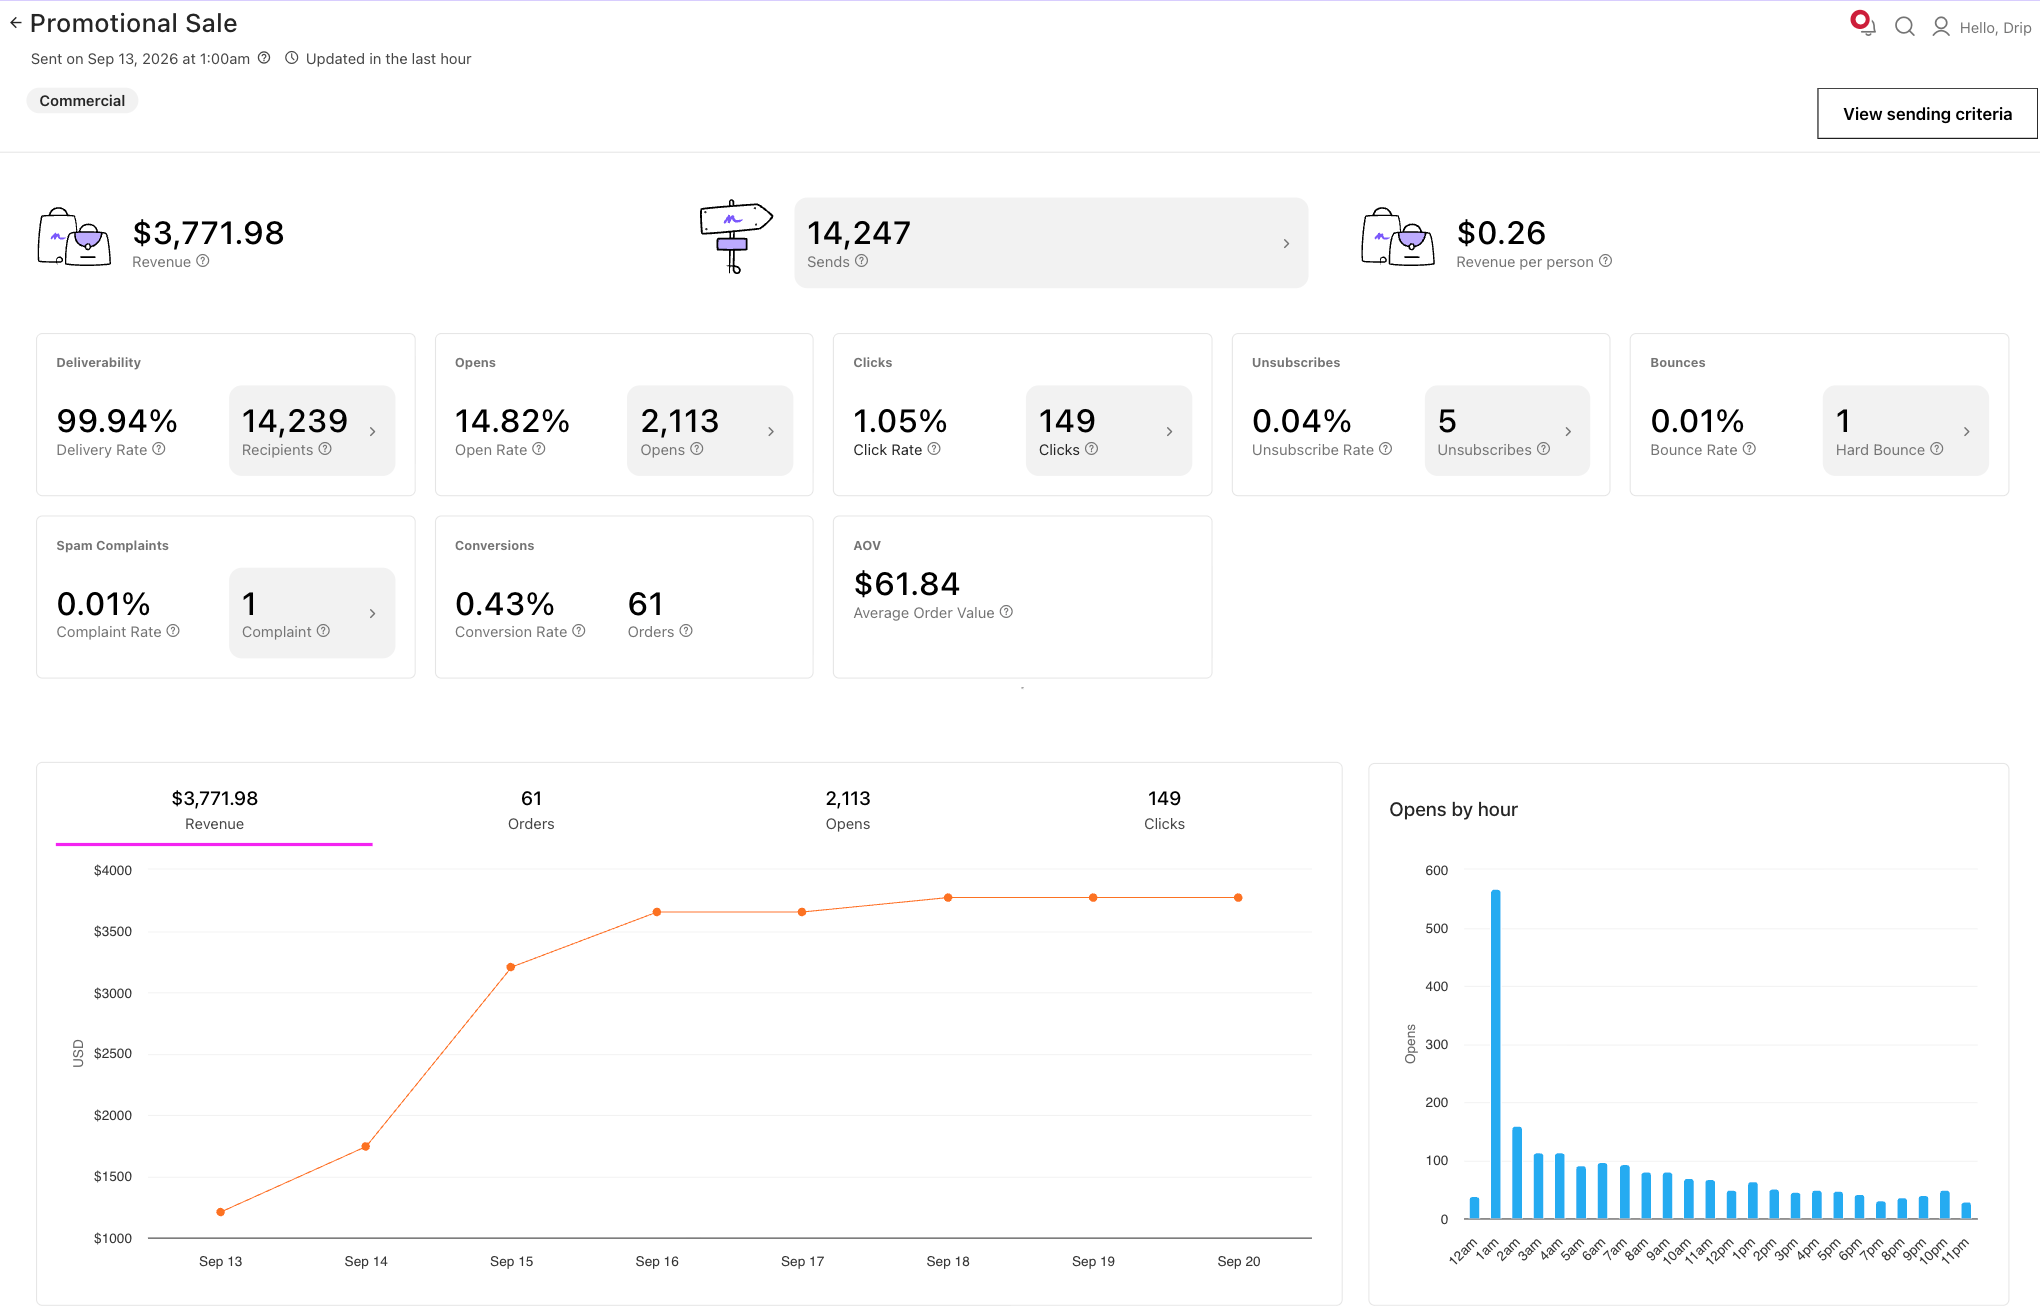The height and width of the screenshot is (1306, 2040).
Task: Show the Conversion Rate help icon
Action: 579,631
